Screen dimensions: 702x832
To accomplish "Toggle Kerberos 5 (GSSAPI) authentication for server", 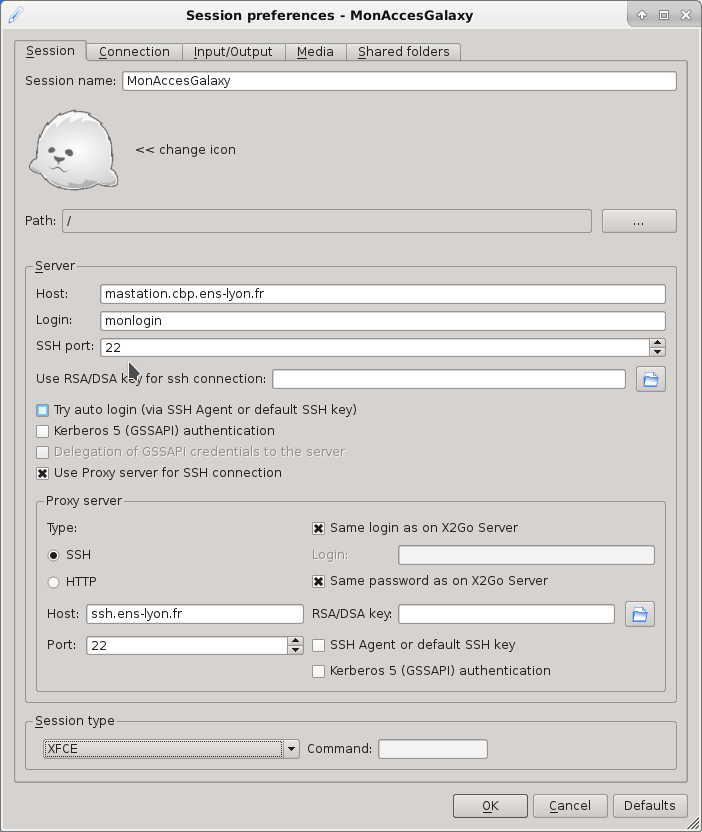I will tap(42, 431).
